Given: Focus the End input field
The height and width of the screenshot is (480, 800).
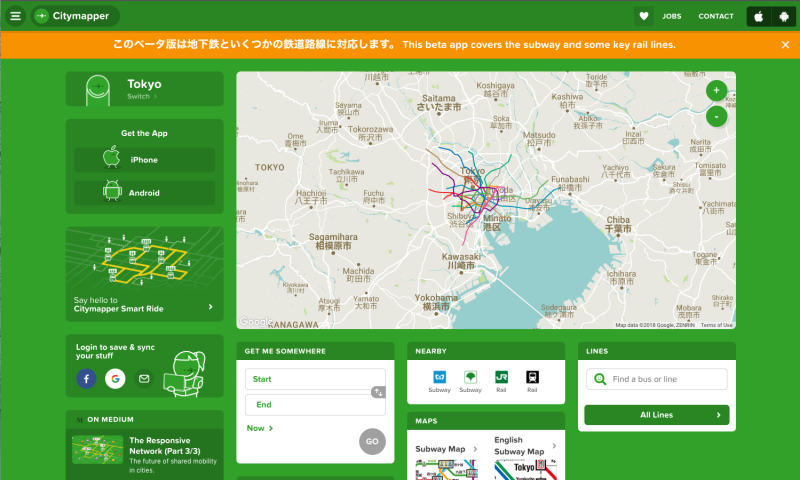Looking at the screenshot, I should tap(315, 405).
